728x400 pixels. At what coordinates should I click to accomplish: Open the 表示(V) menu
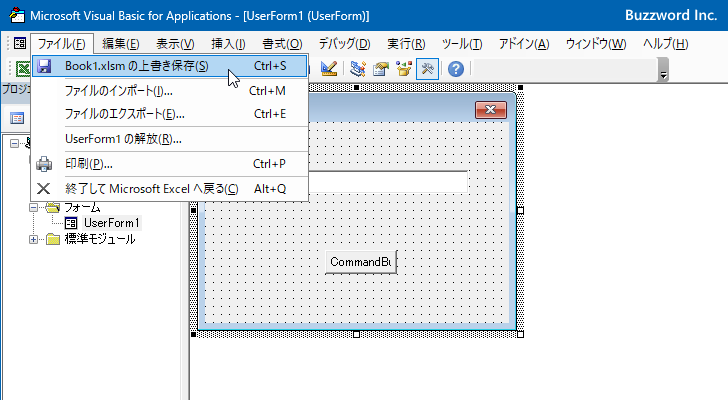coord(175,44)
